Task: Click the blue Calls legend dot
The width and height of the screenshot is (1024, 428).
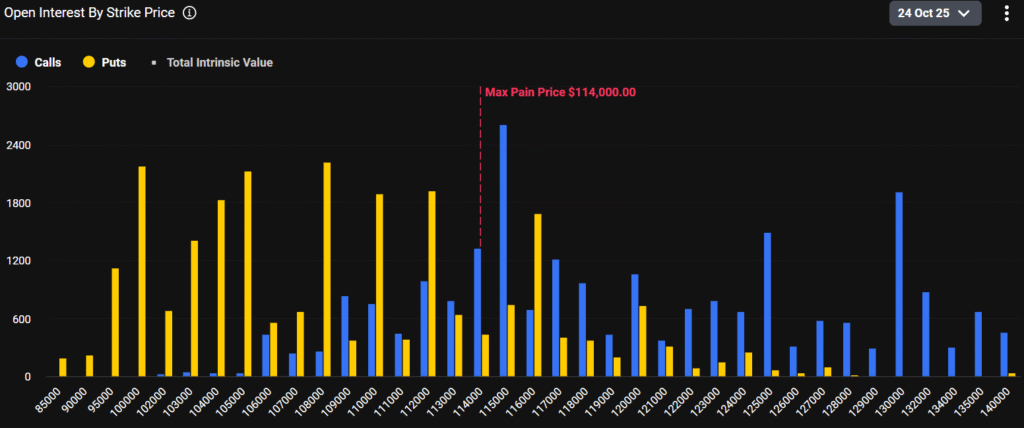Action: tap(21, 62)
